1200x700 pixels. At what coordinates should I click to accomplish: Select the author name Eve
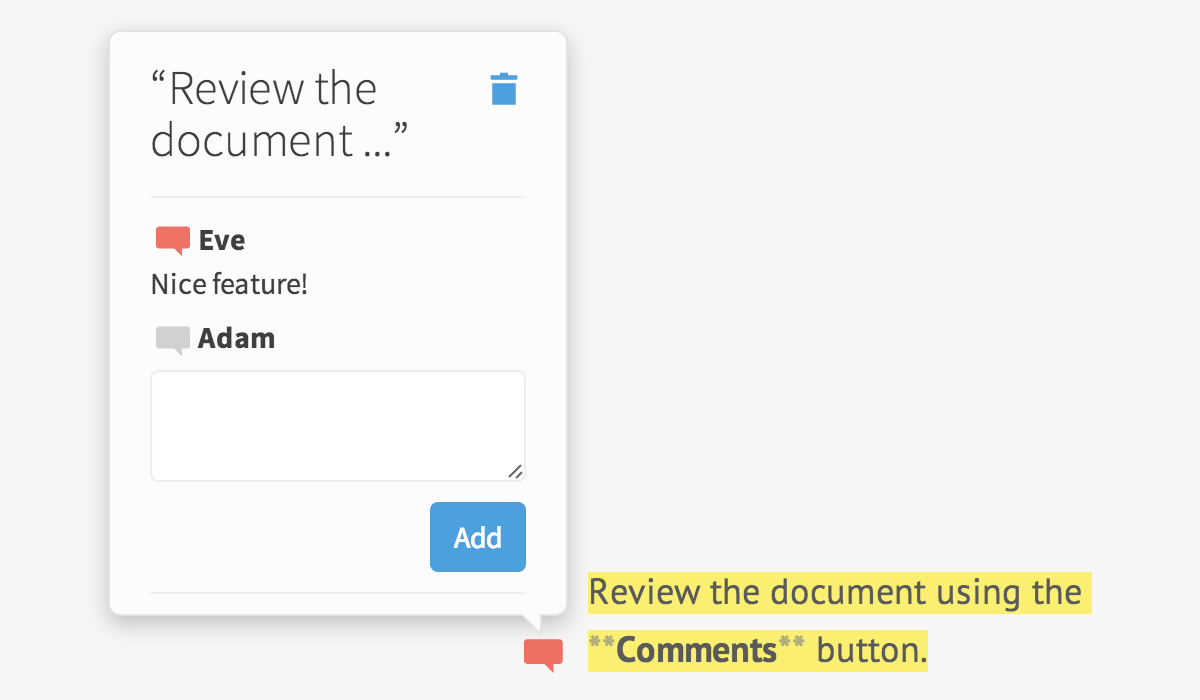tap(222, 240)
